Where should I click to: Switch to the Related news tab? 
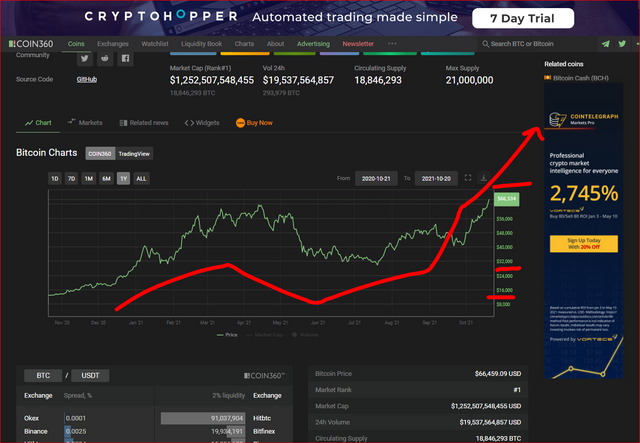click(x=144, y=122)
